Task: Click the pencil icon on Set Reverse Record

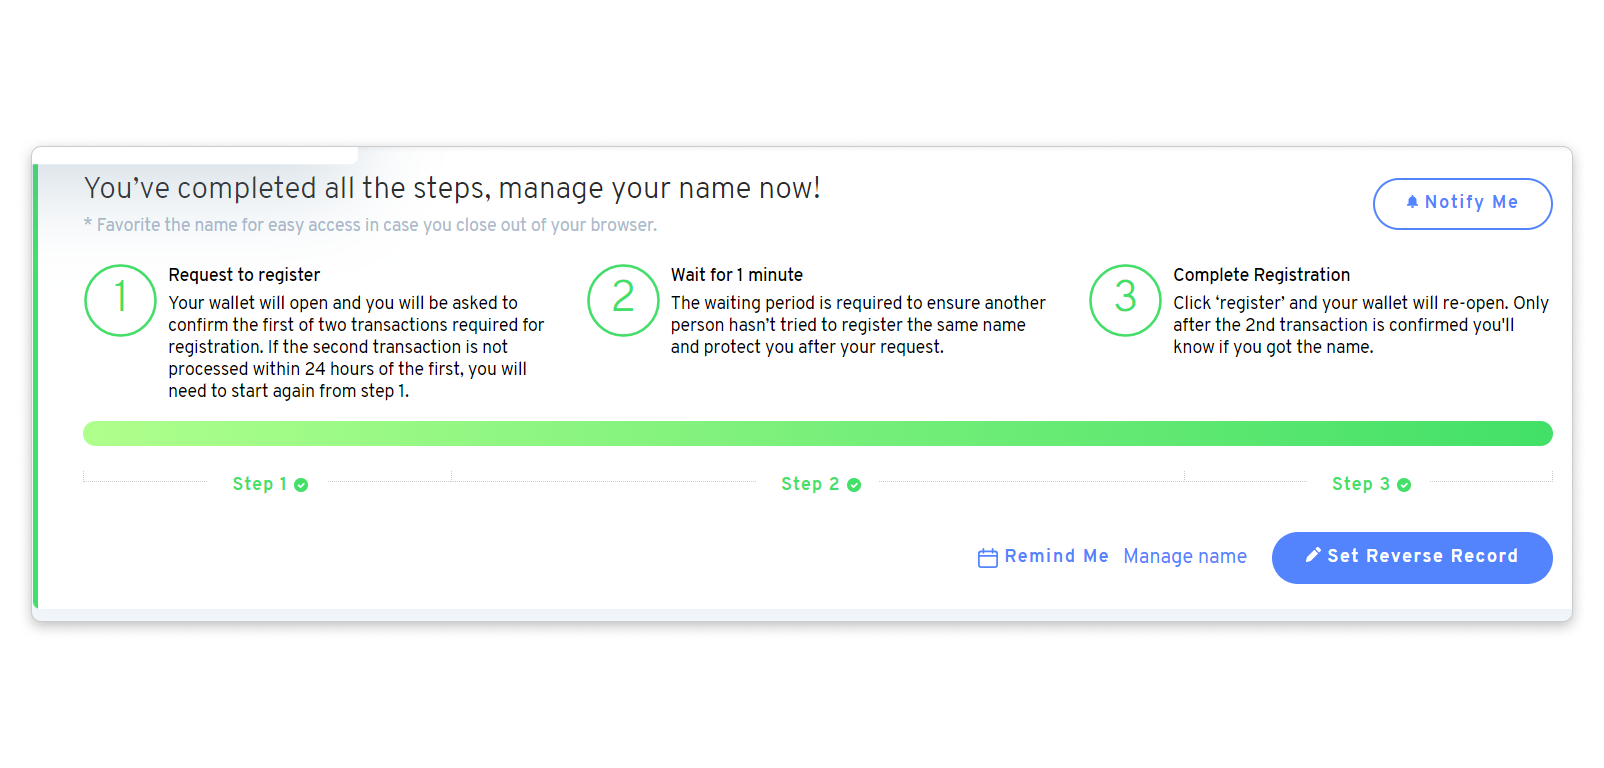Action: pos(1313,555)
